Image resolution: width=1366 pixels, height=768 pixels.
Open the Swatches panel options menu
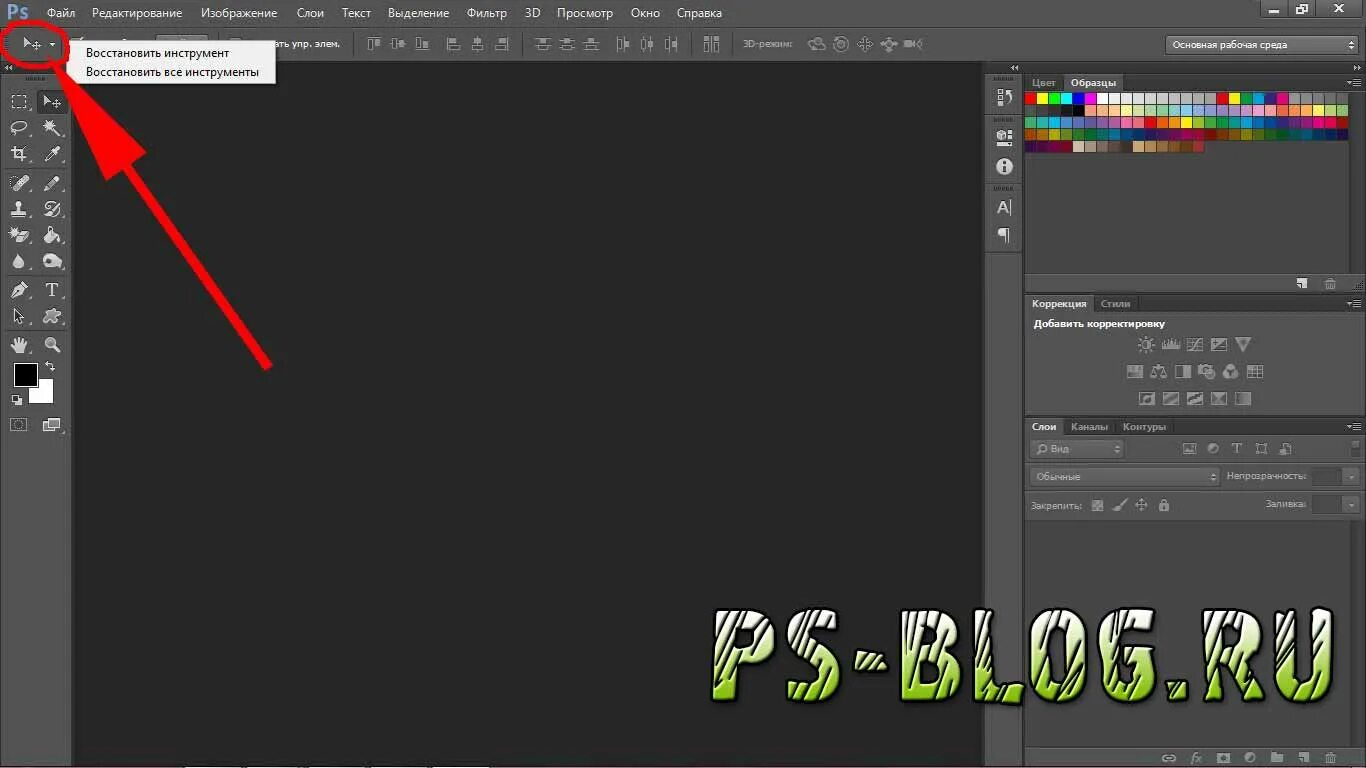(x=1354, y=83)
